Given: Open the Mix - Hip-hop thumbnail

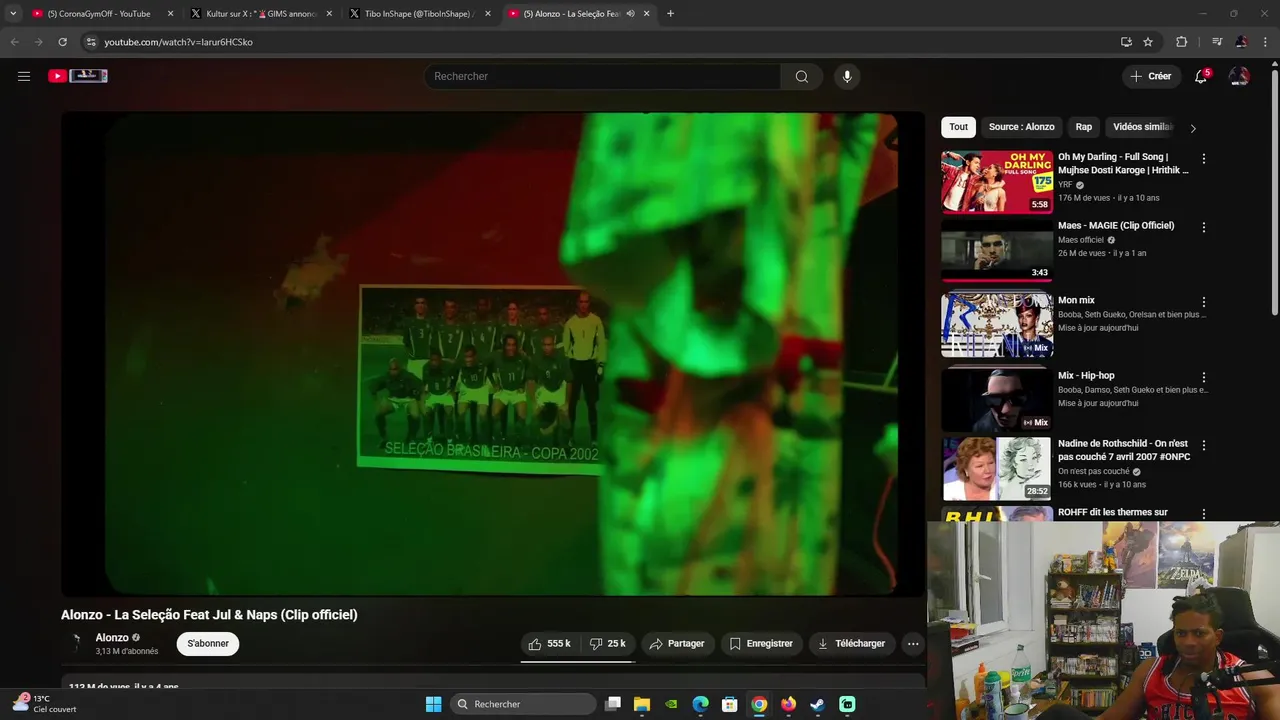Looking at the screenshot, I should click(997, 400).
